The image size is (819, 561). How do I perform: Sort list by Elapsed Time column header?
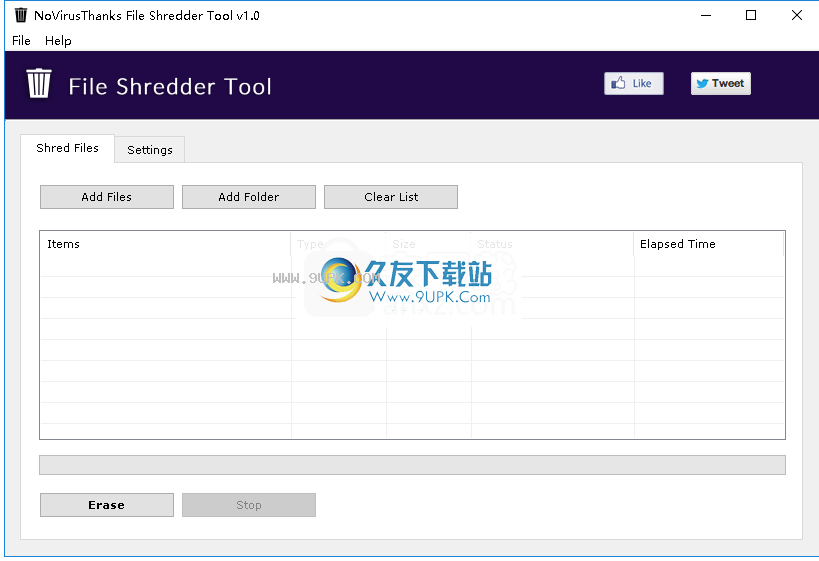(709, 244)
